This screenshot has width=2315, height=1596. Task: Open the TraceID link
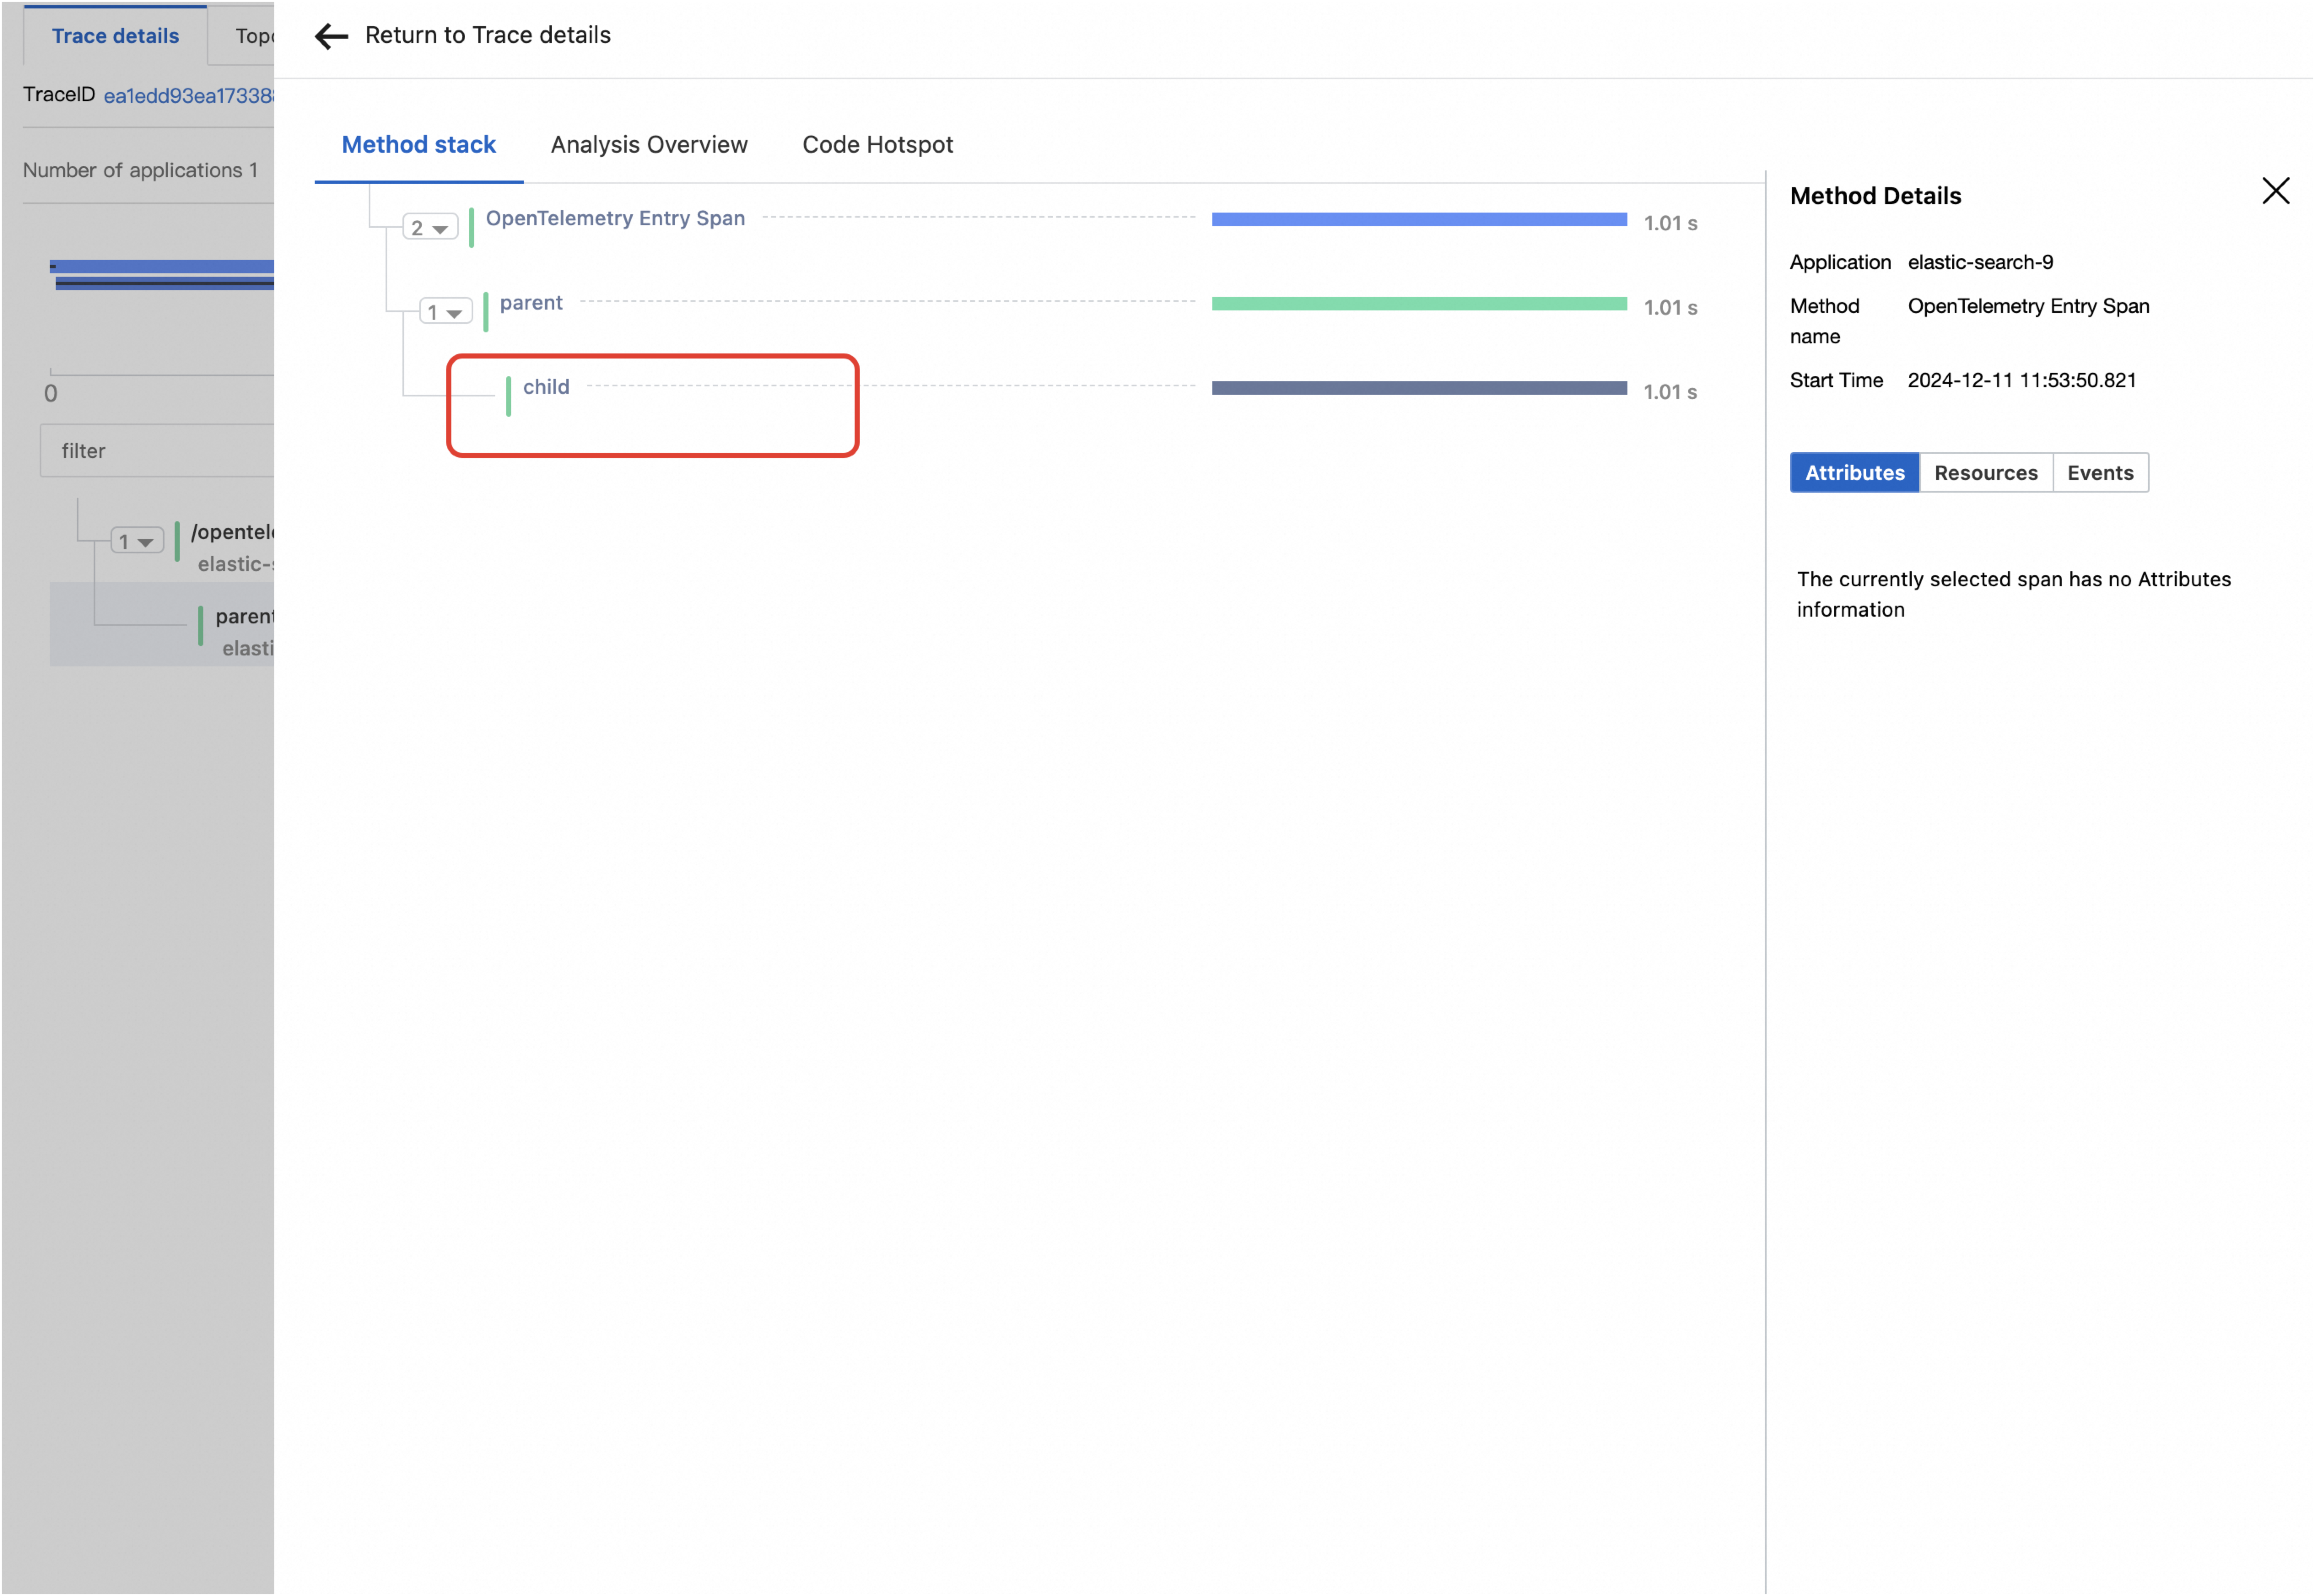(x=188, y=96)
